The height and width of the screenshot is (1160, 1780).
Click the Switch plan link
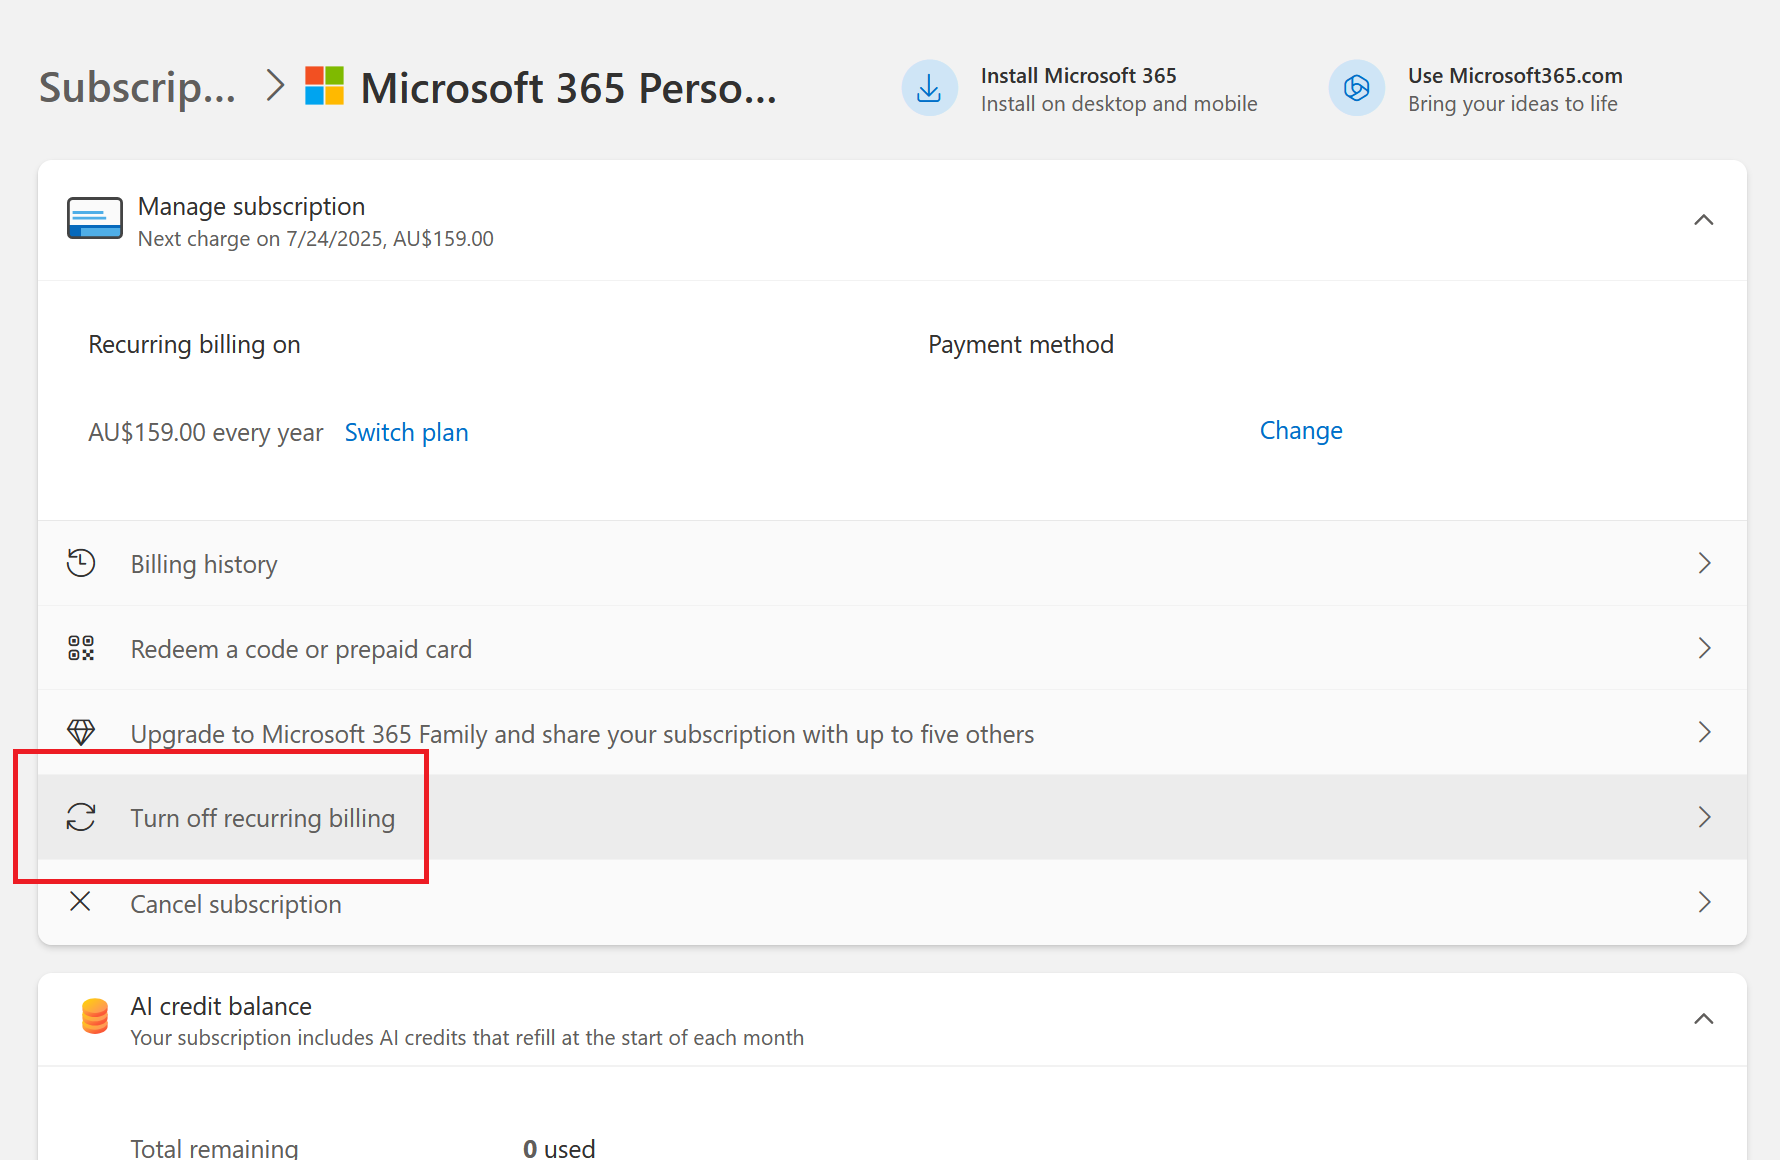(406, 432)
